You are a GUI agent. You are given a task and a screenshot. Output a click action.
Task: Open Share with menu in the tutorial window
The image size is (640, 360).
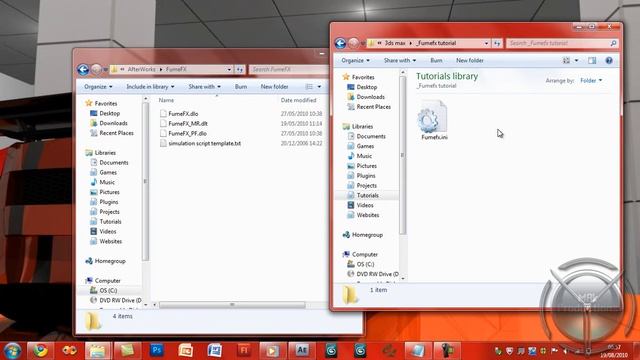point(400,60)
